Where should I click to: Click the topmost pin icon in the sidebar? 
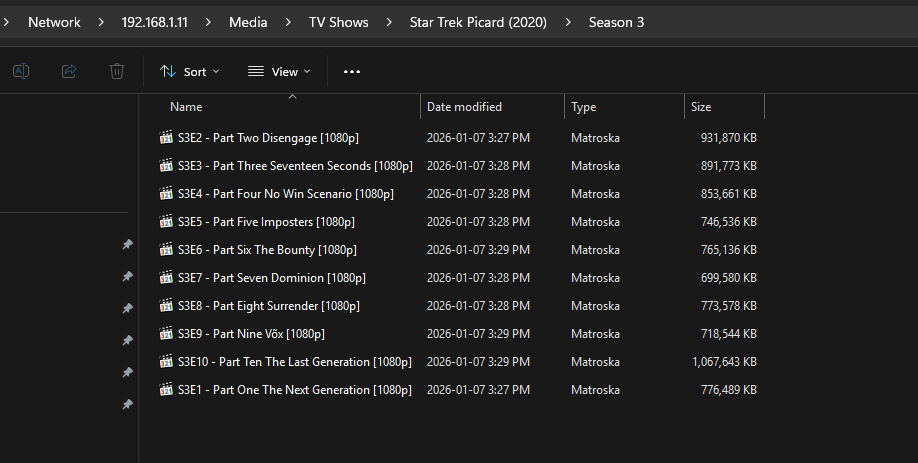point(127,244)
